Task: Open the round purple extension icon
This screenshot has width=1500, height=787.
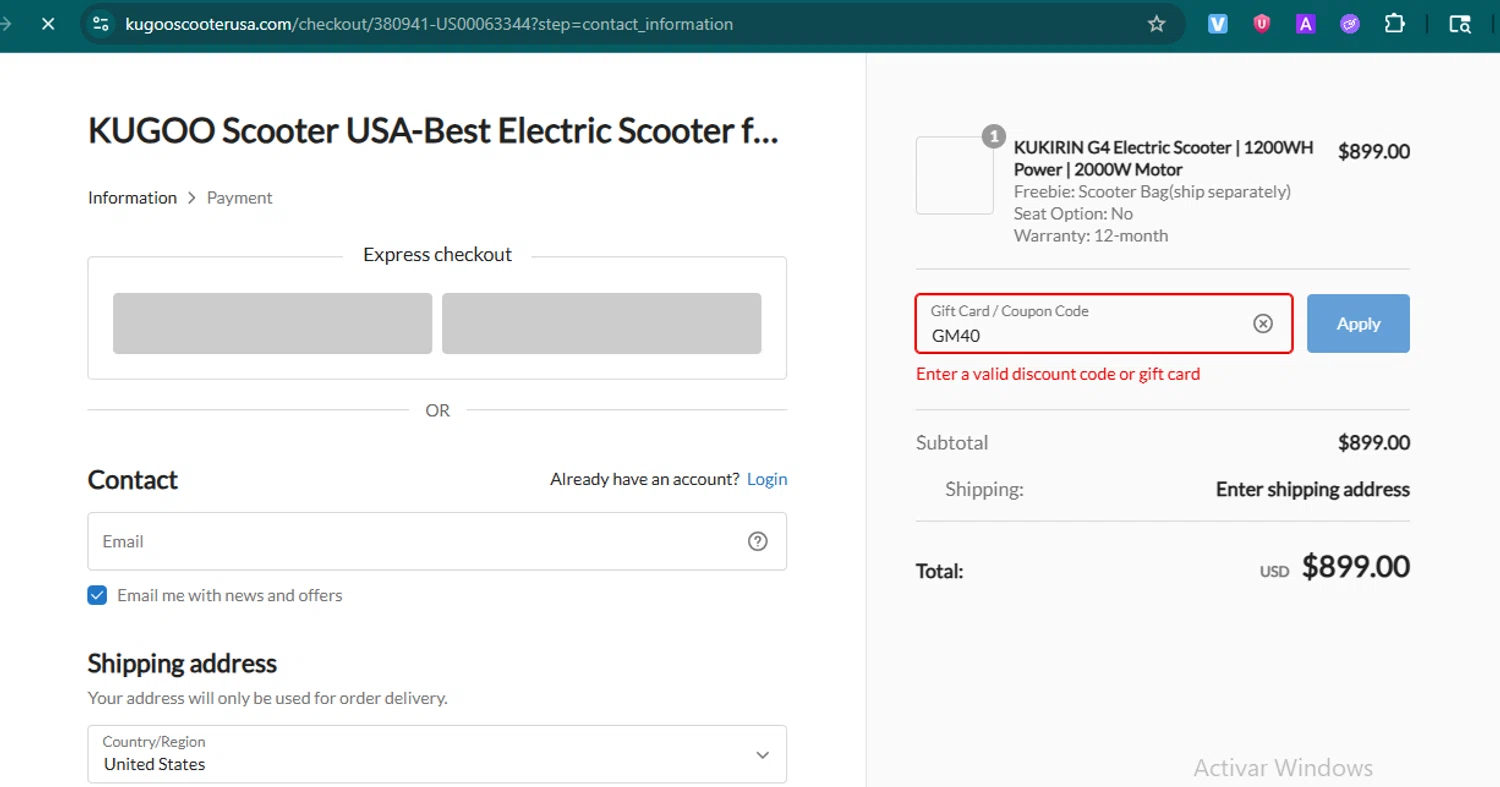Action: point(1350,23)
